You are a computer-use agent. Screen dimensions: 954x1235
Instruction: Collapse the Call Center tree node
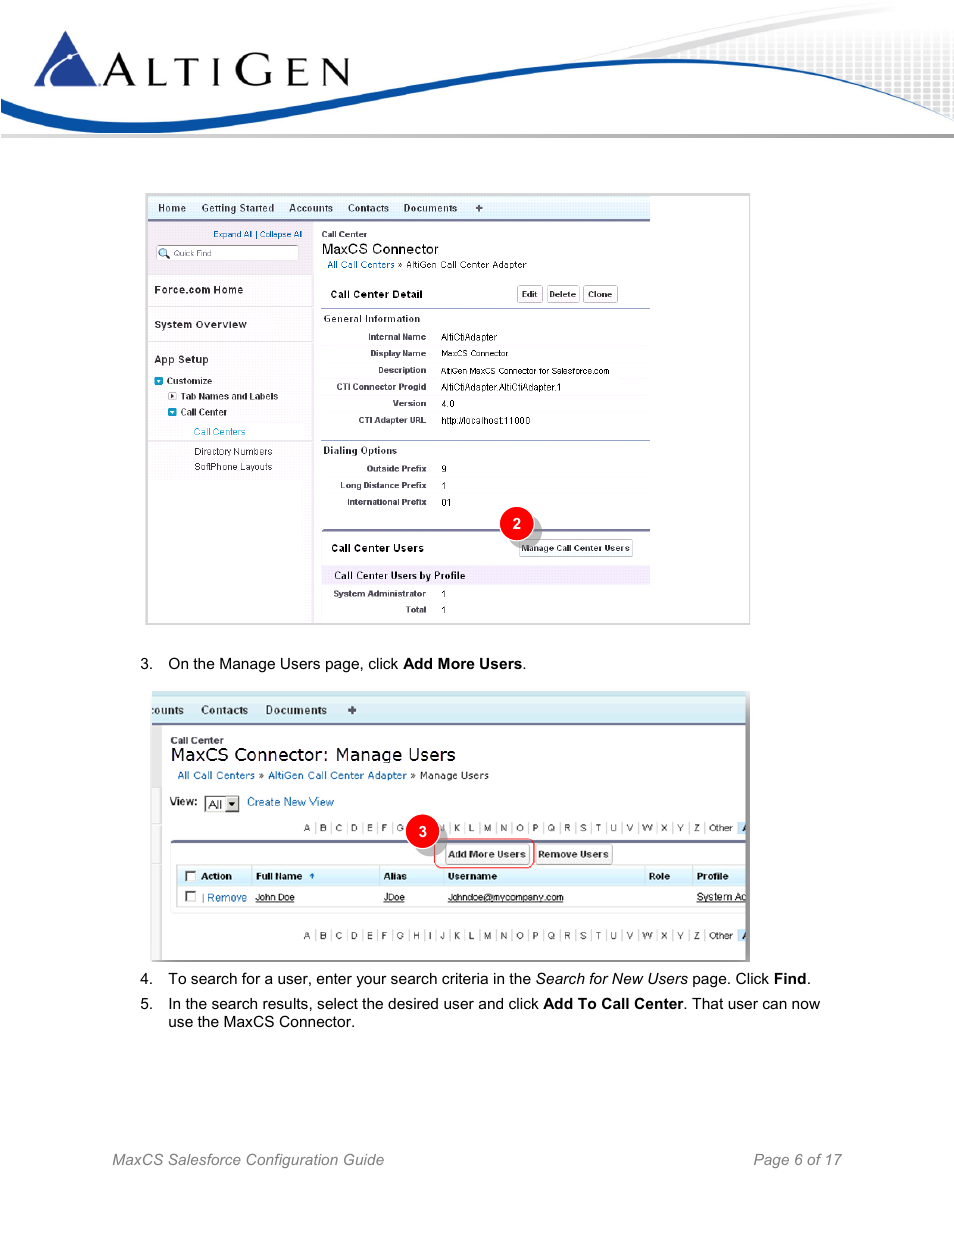[x=172, y=412]
